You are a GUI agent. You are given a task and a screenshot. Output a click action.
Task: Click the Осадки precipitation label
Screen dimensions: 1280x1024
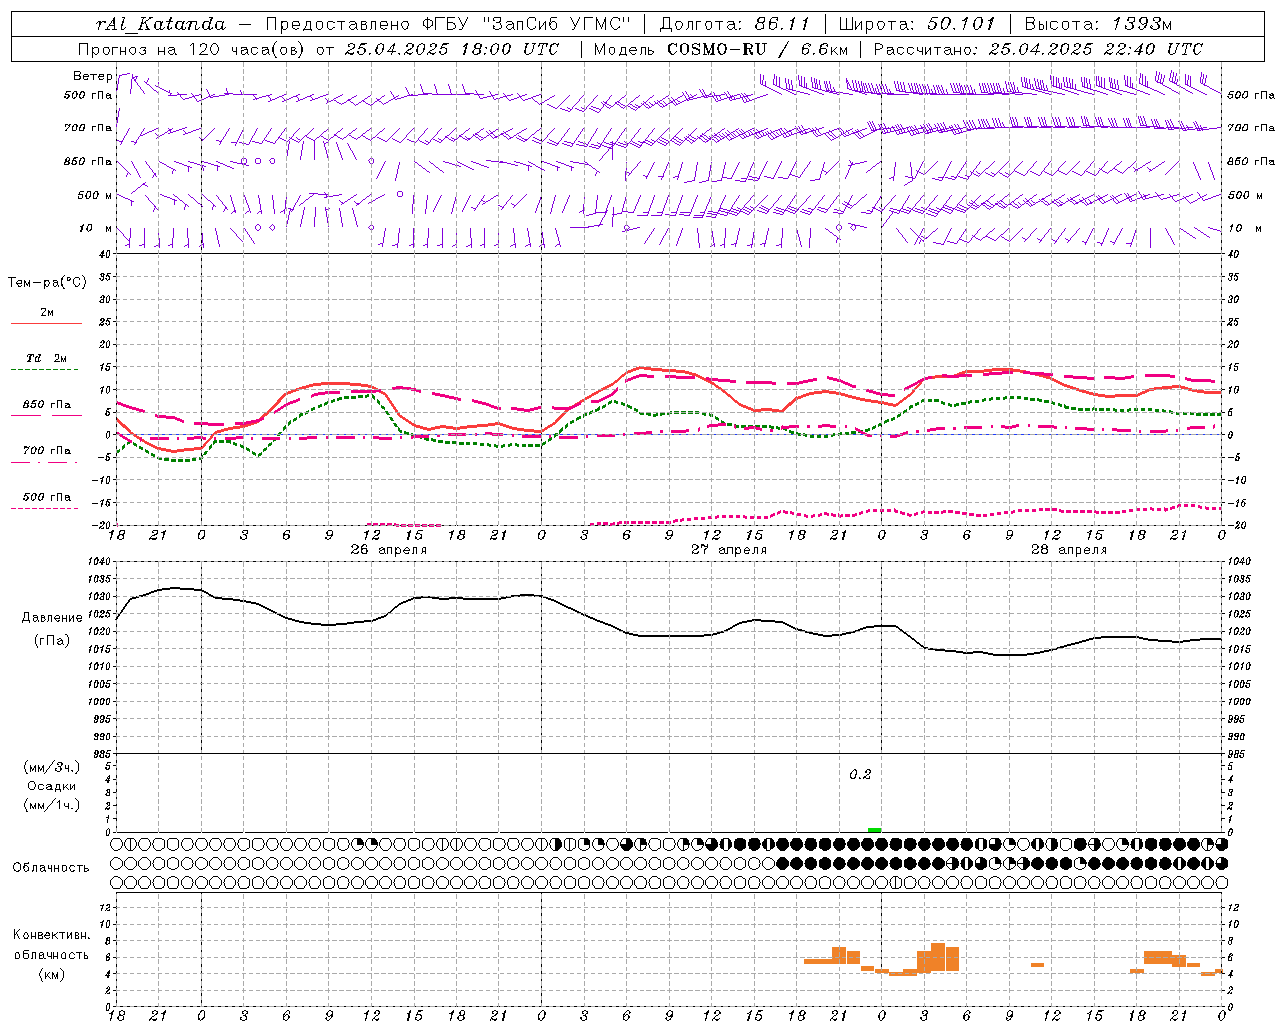(x=52, y=786)
